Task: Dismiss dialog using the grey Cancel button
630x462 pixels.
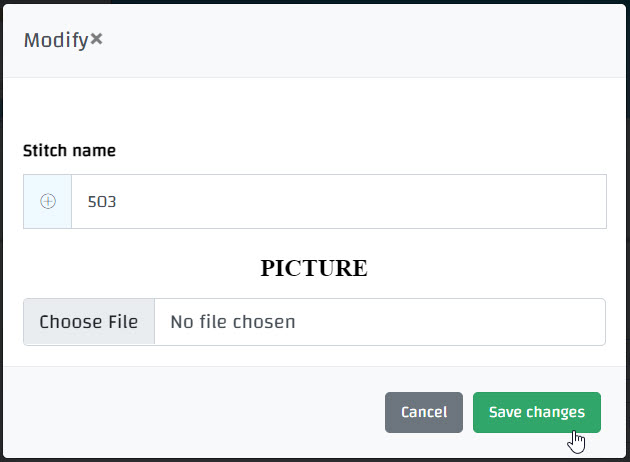Action: pyautogui.click(x=423, y=412)
